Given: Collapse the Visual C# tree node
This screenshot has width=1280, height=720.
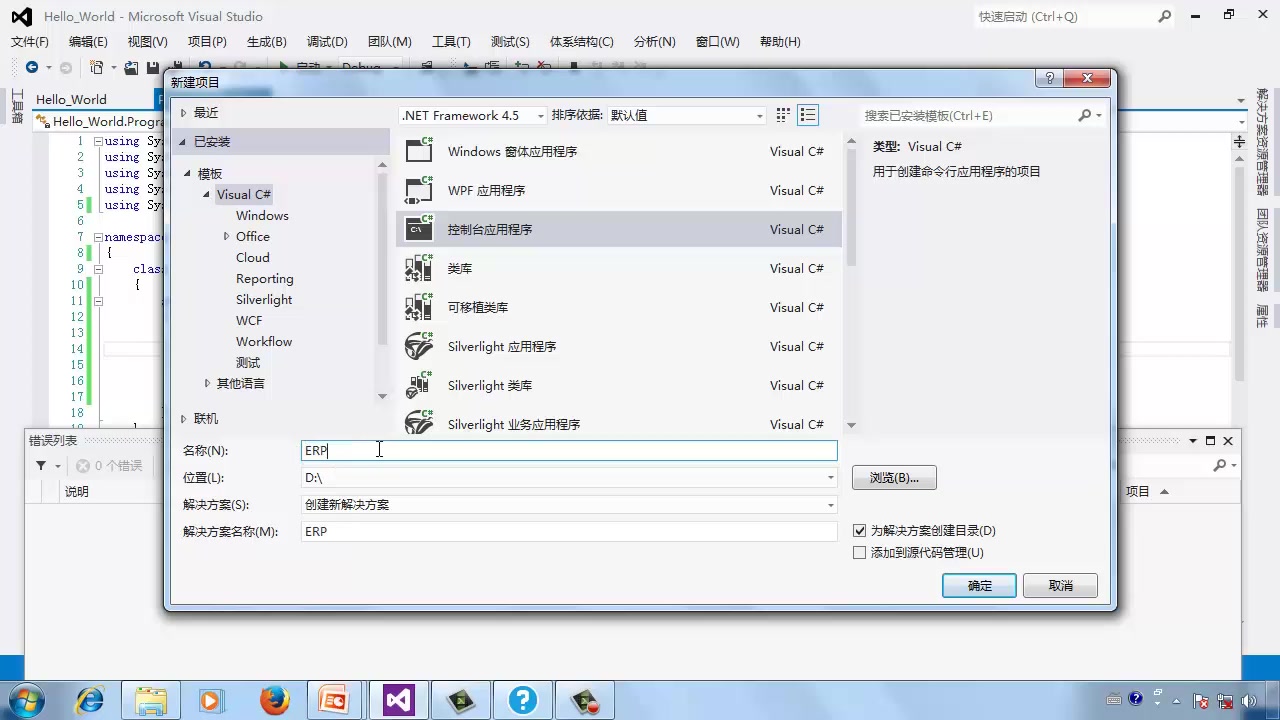Looking at the screenshot, I should coord(207,195).
